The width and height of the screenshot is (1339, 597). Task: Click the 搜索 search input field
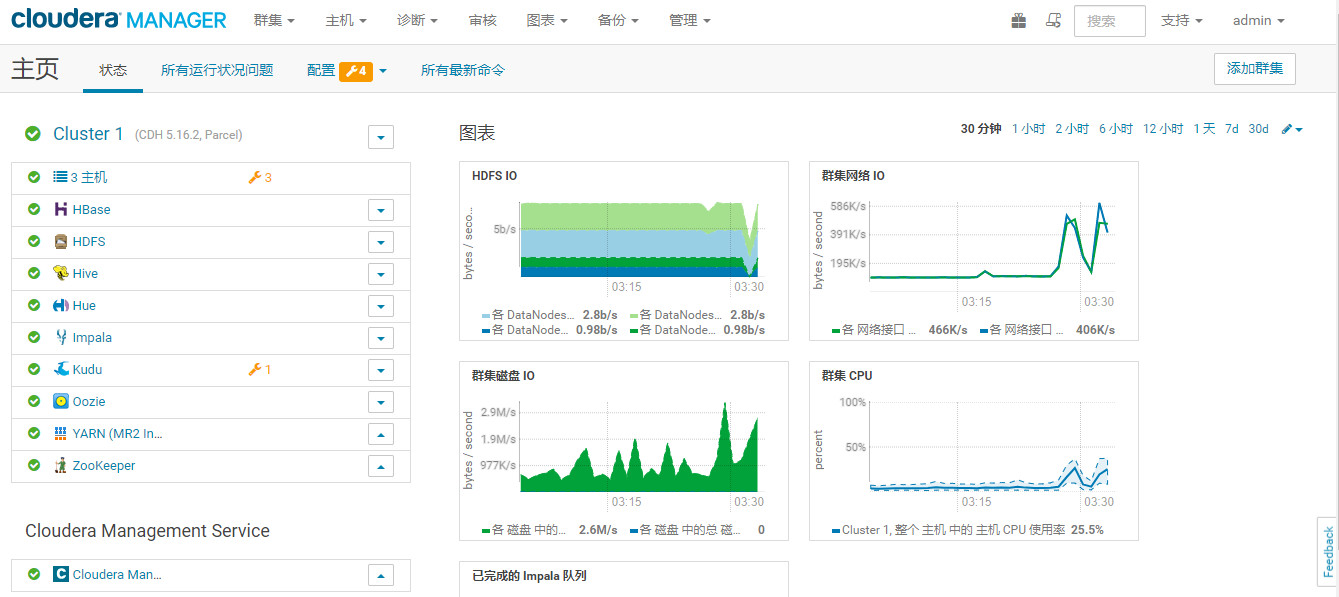click(x=1109, y=19)
